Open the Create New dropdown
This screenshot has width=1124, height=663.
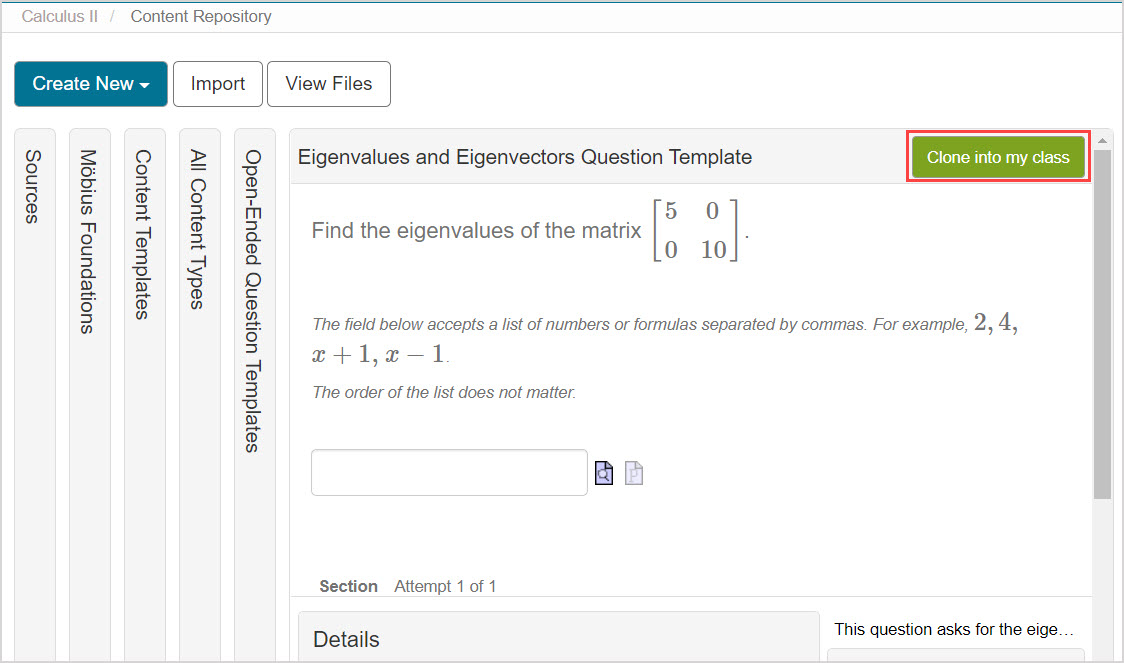[91, 84]
